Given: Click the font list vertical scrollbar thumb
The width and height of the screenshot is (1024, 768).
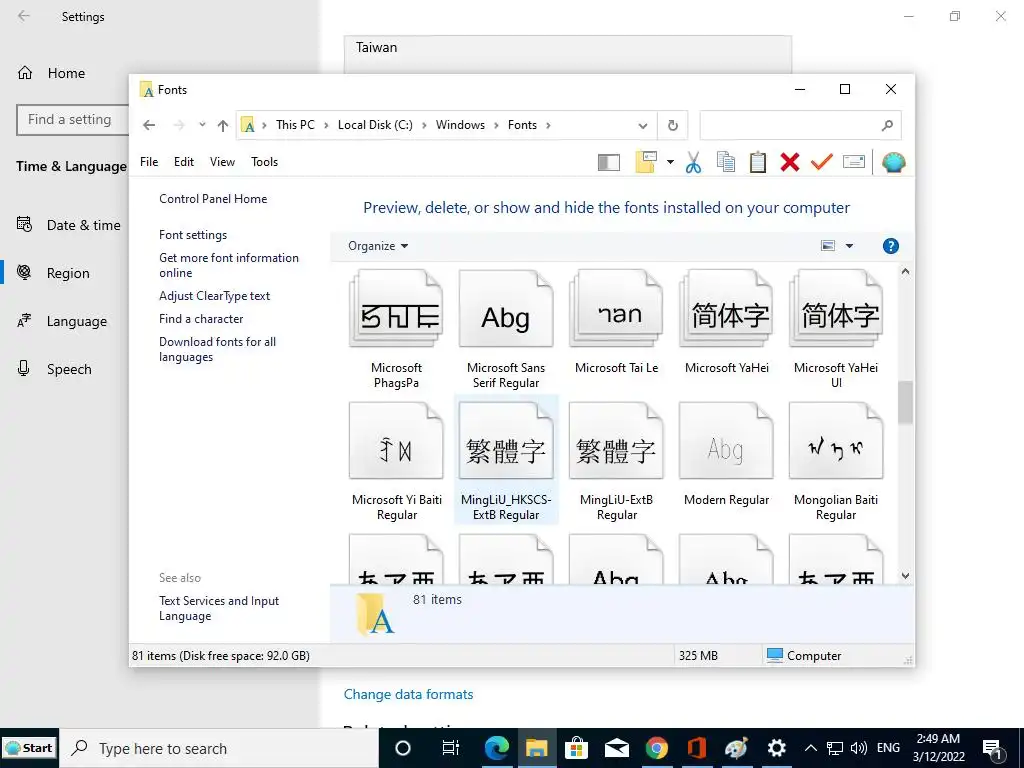Looking at the screenshot, I should tap(905, 402).
